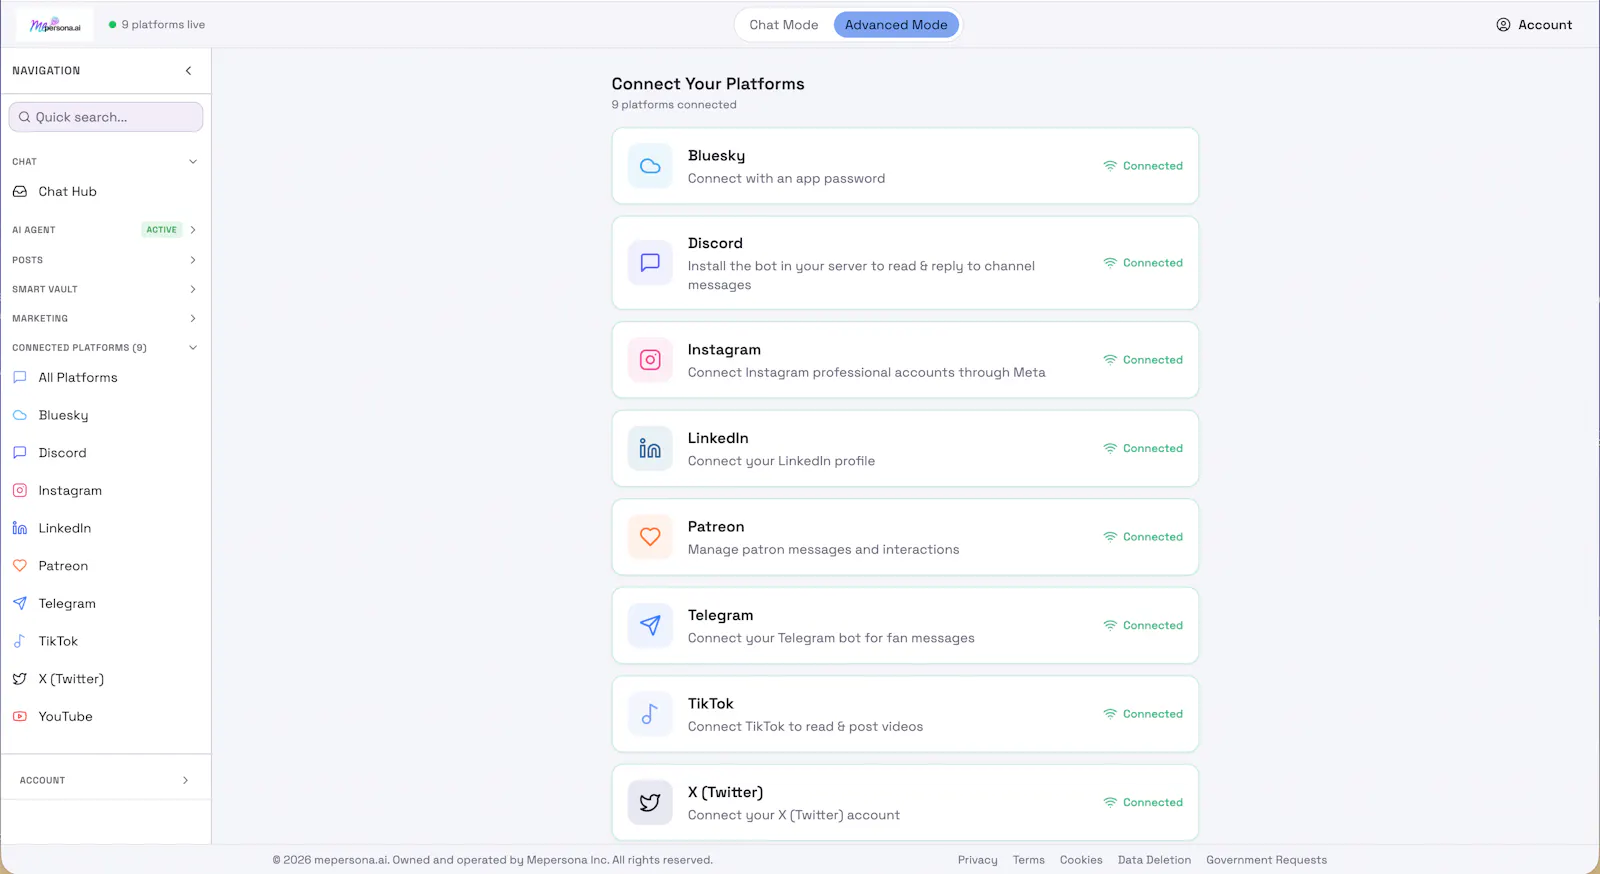Viewport: 1600px width, 874px height.
Task: Click the Discord card chat icon
Action: [650, 263]
